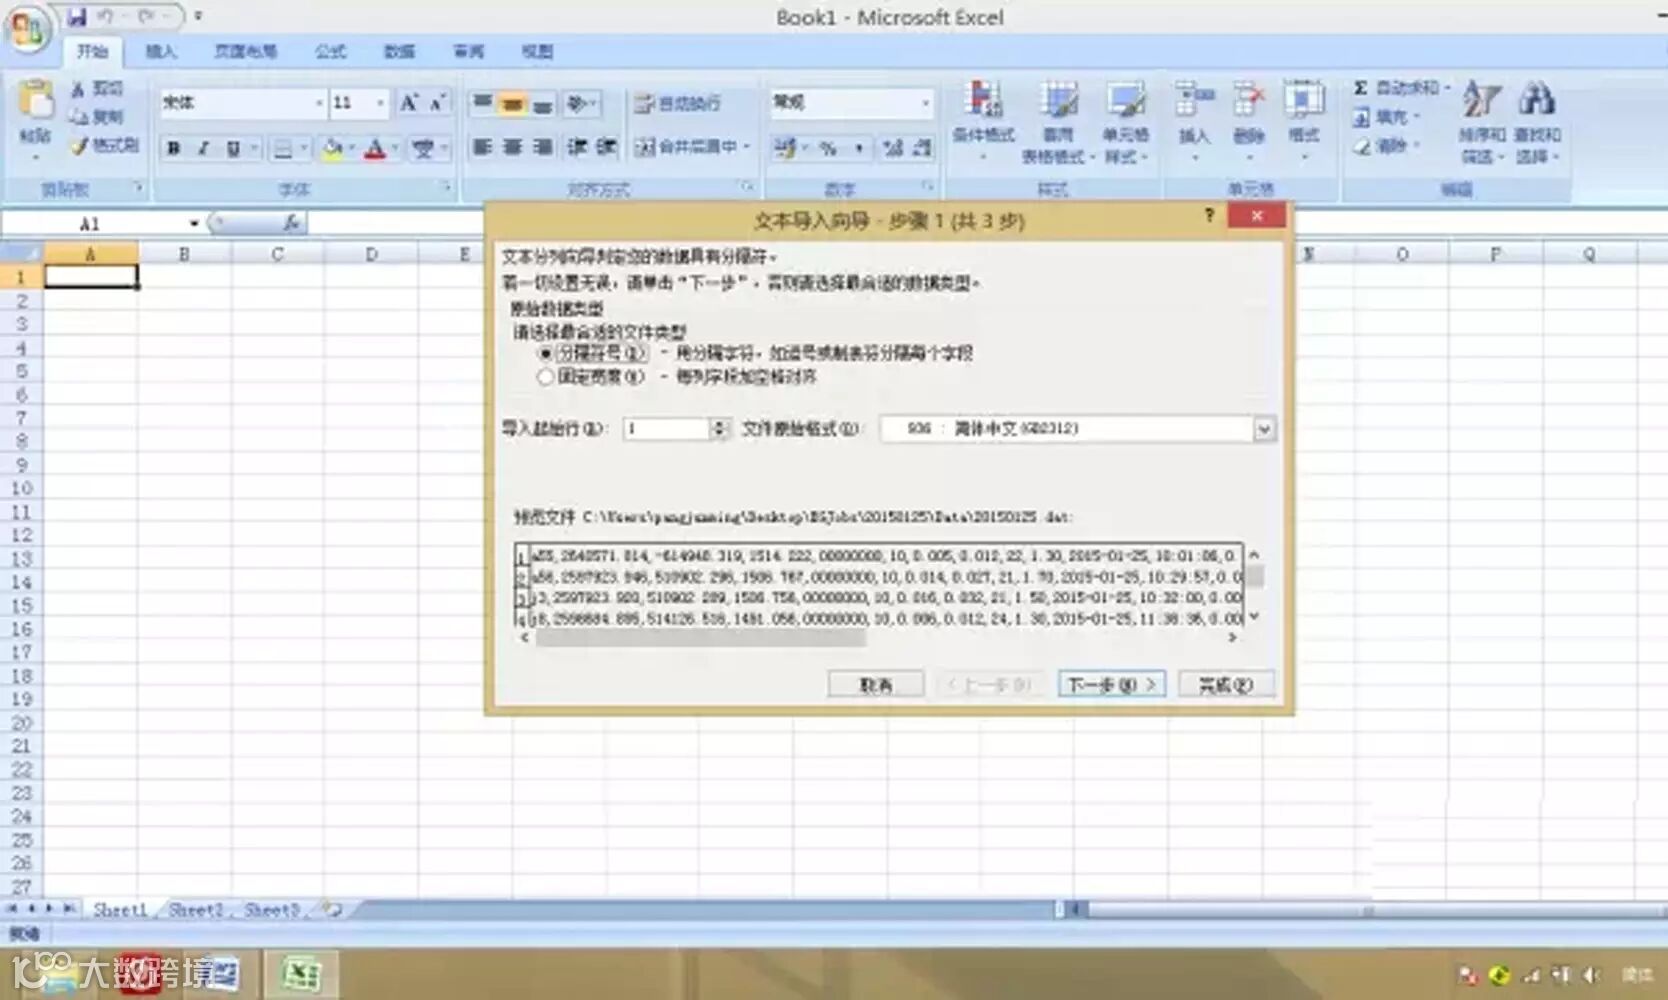Click the Insert Function fx icon
This screenshot has width=1668, height=1000.
291,222
